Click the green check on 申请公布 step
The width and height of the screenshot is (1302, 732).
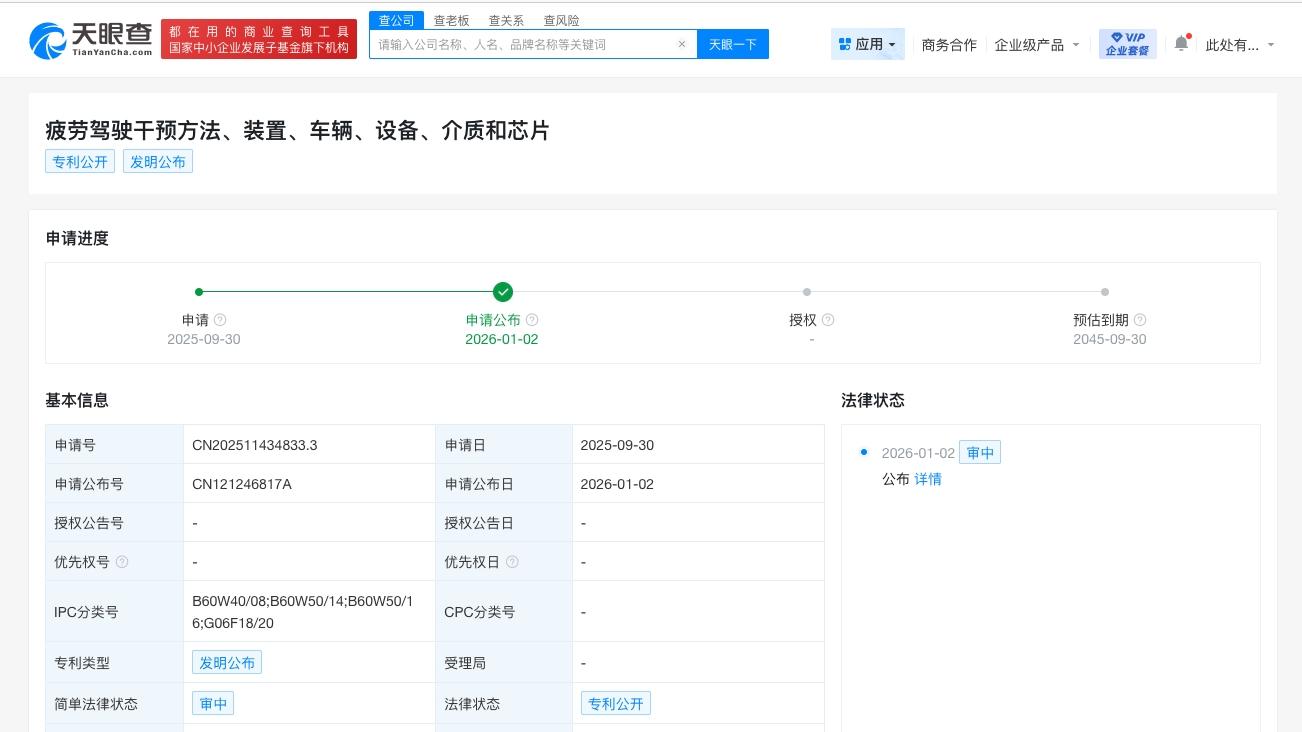click(x=503, y=292)
